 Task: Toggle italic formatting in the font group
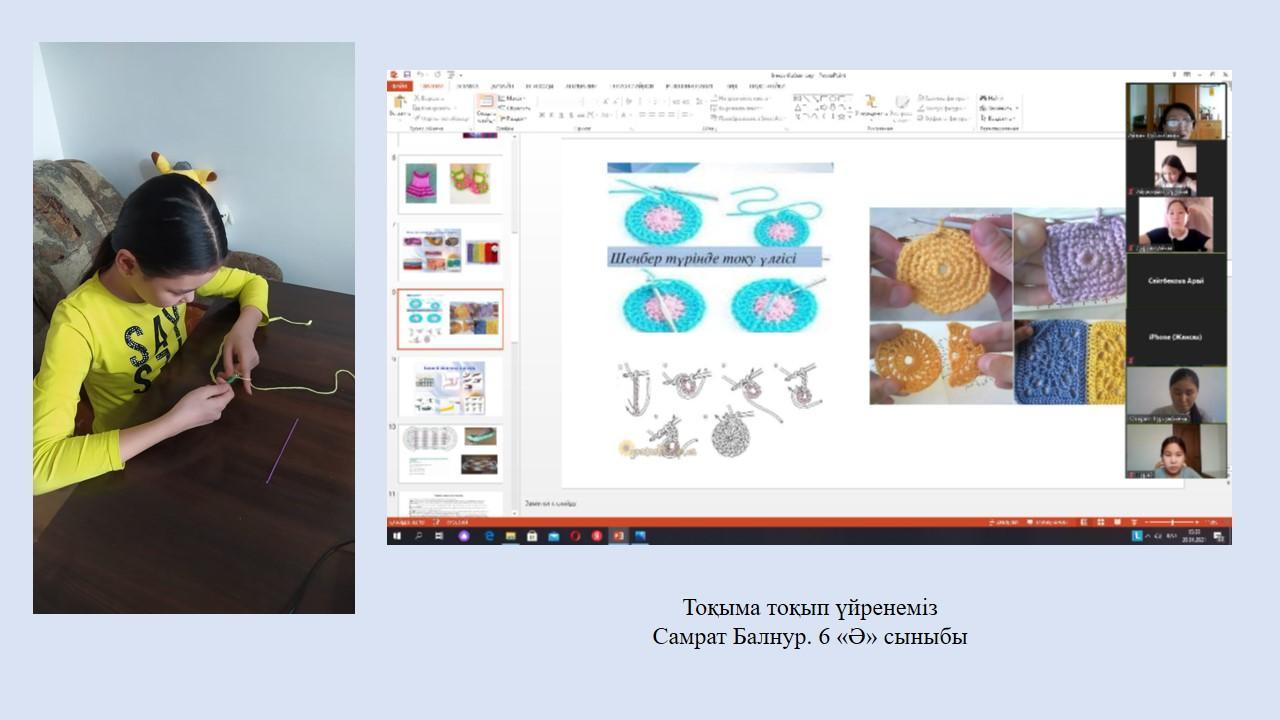tap(551, 115)
